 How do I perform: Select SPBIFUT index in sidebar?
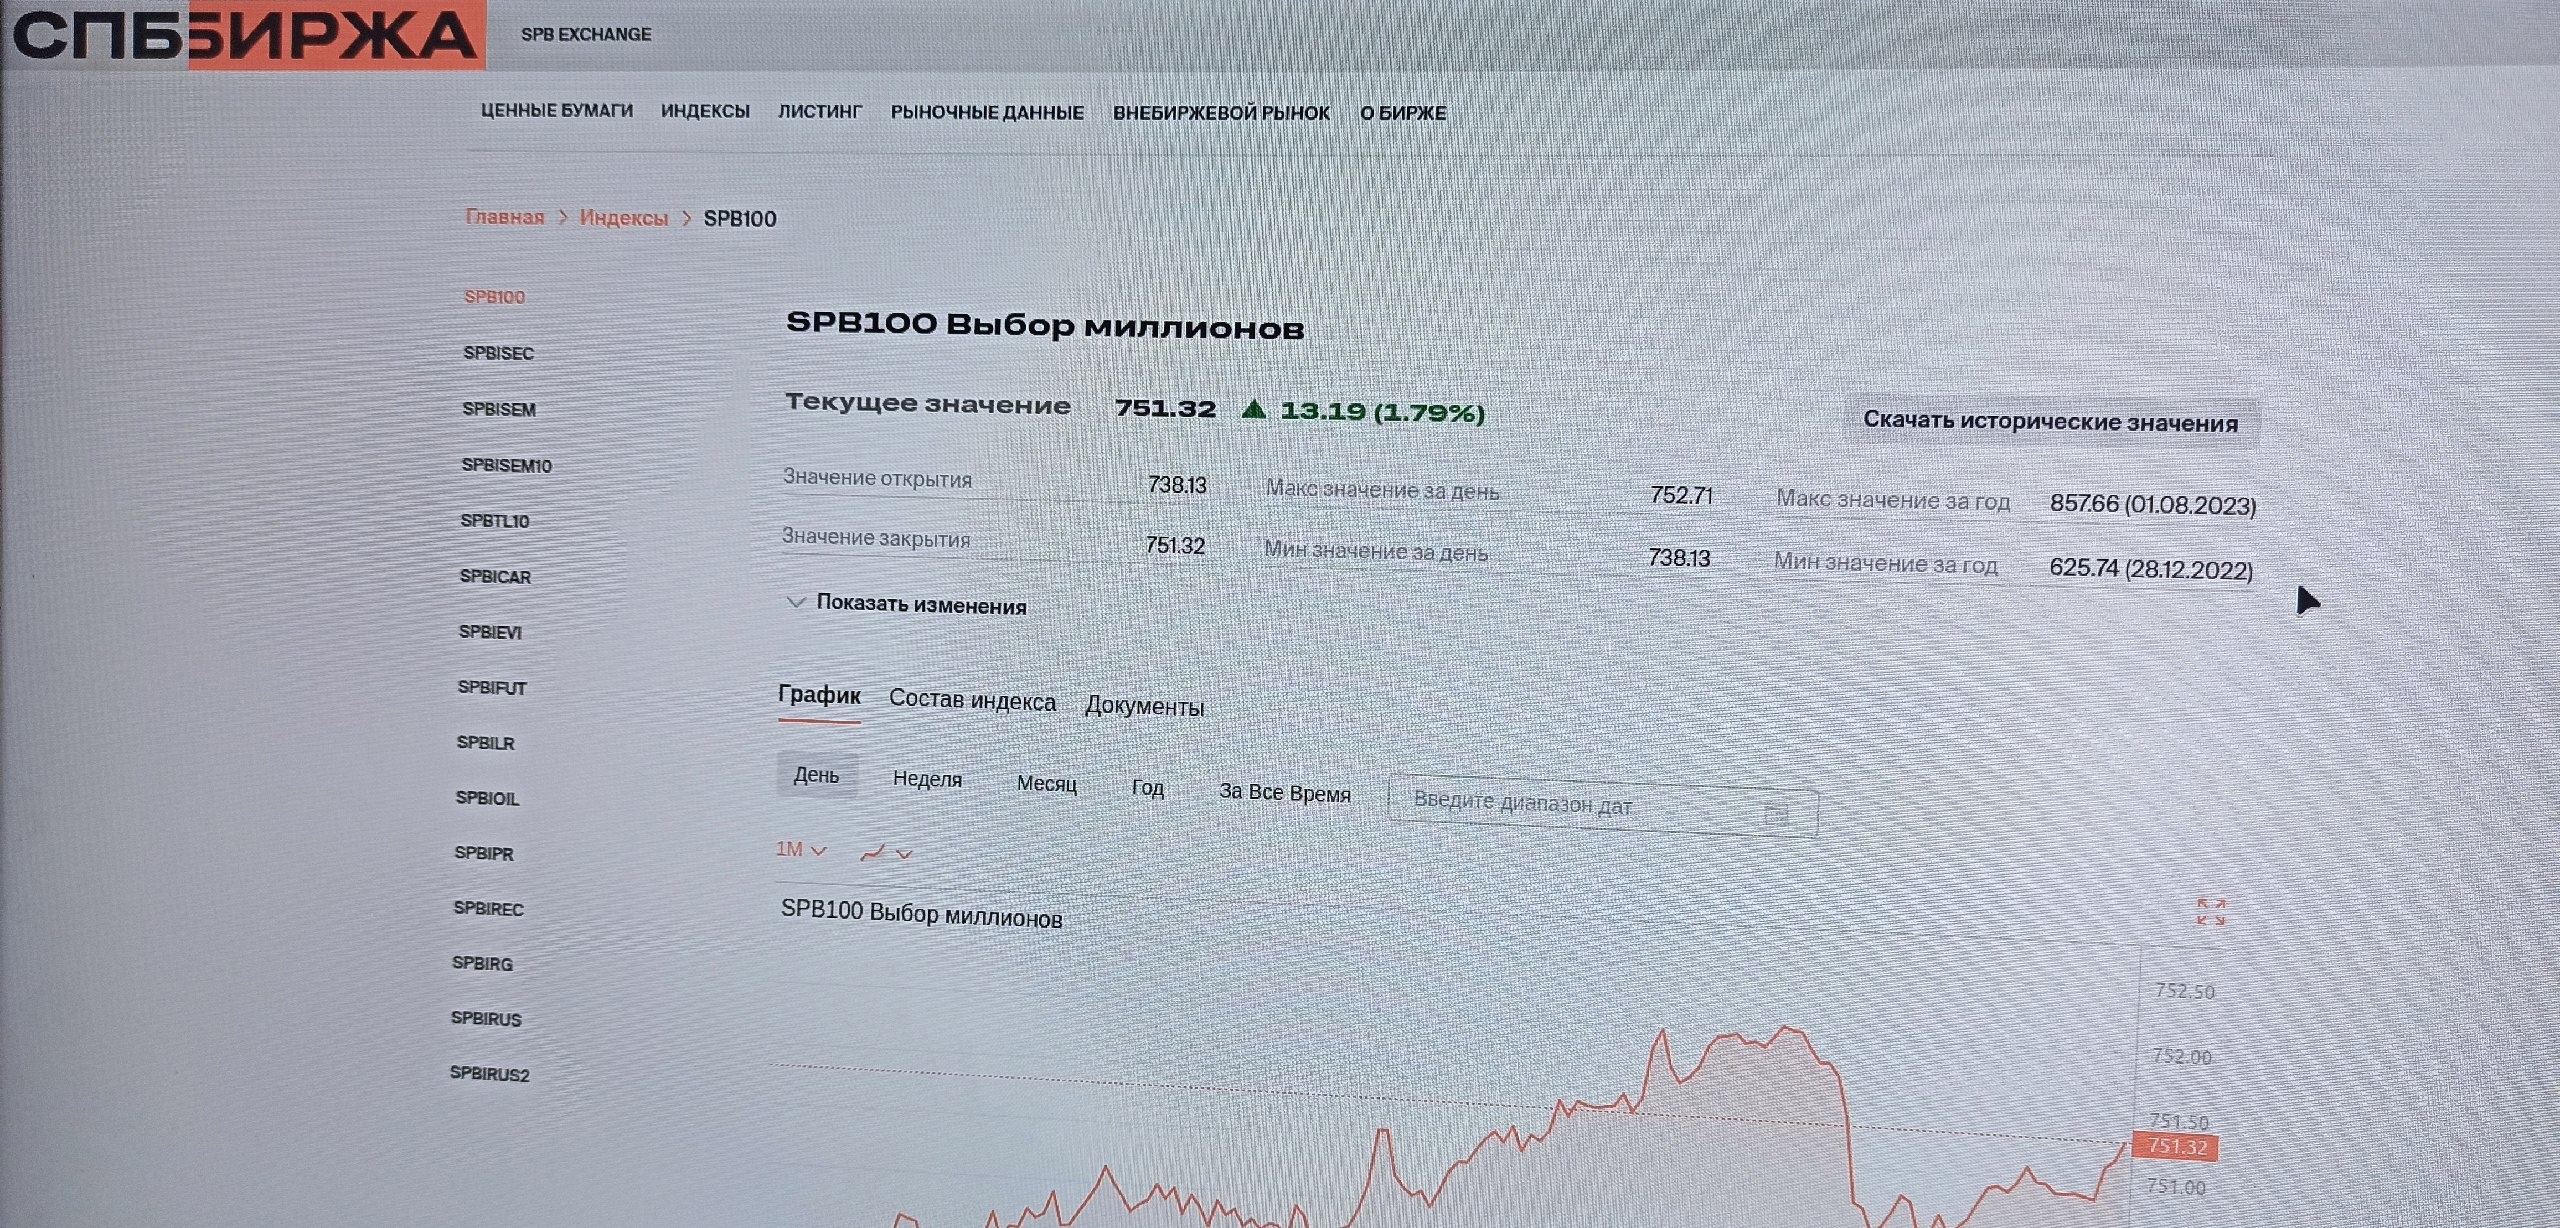[x=492, y=688]
